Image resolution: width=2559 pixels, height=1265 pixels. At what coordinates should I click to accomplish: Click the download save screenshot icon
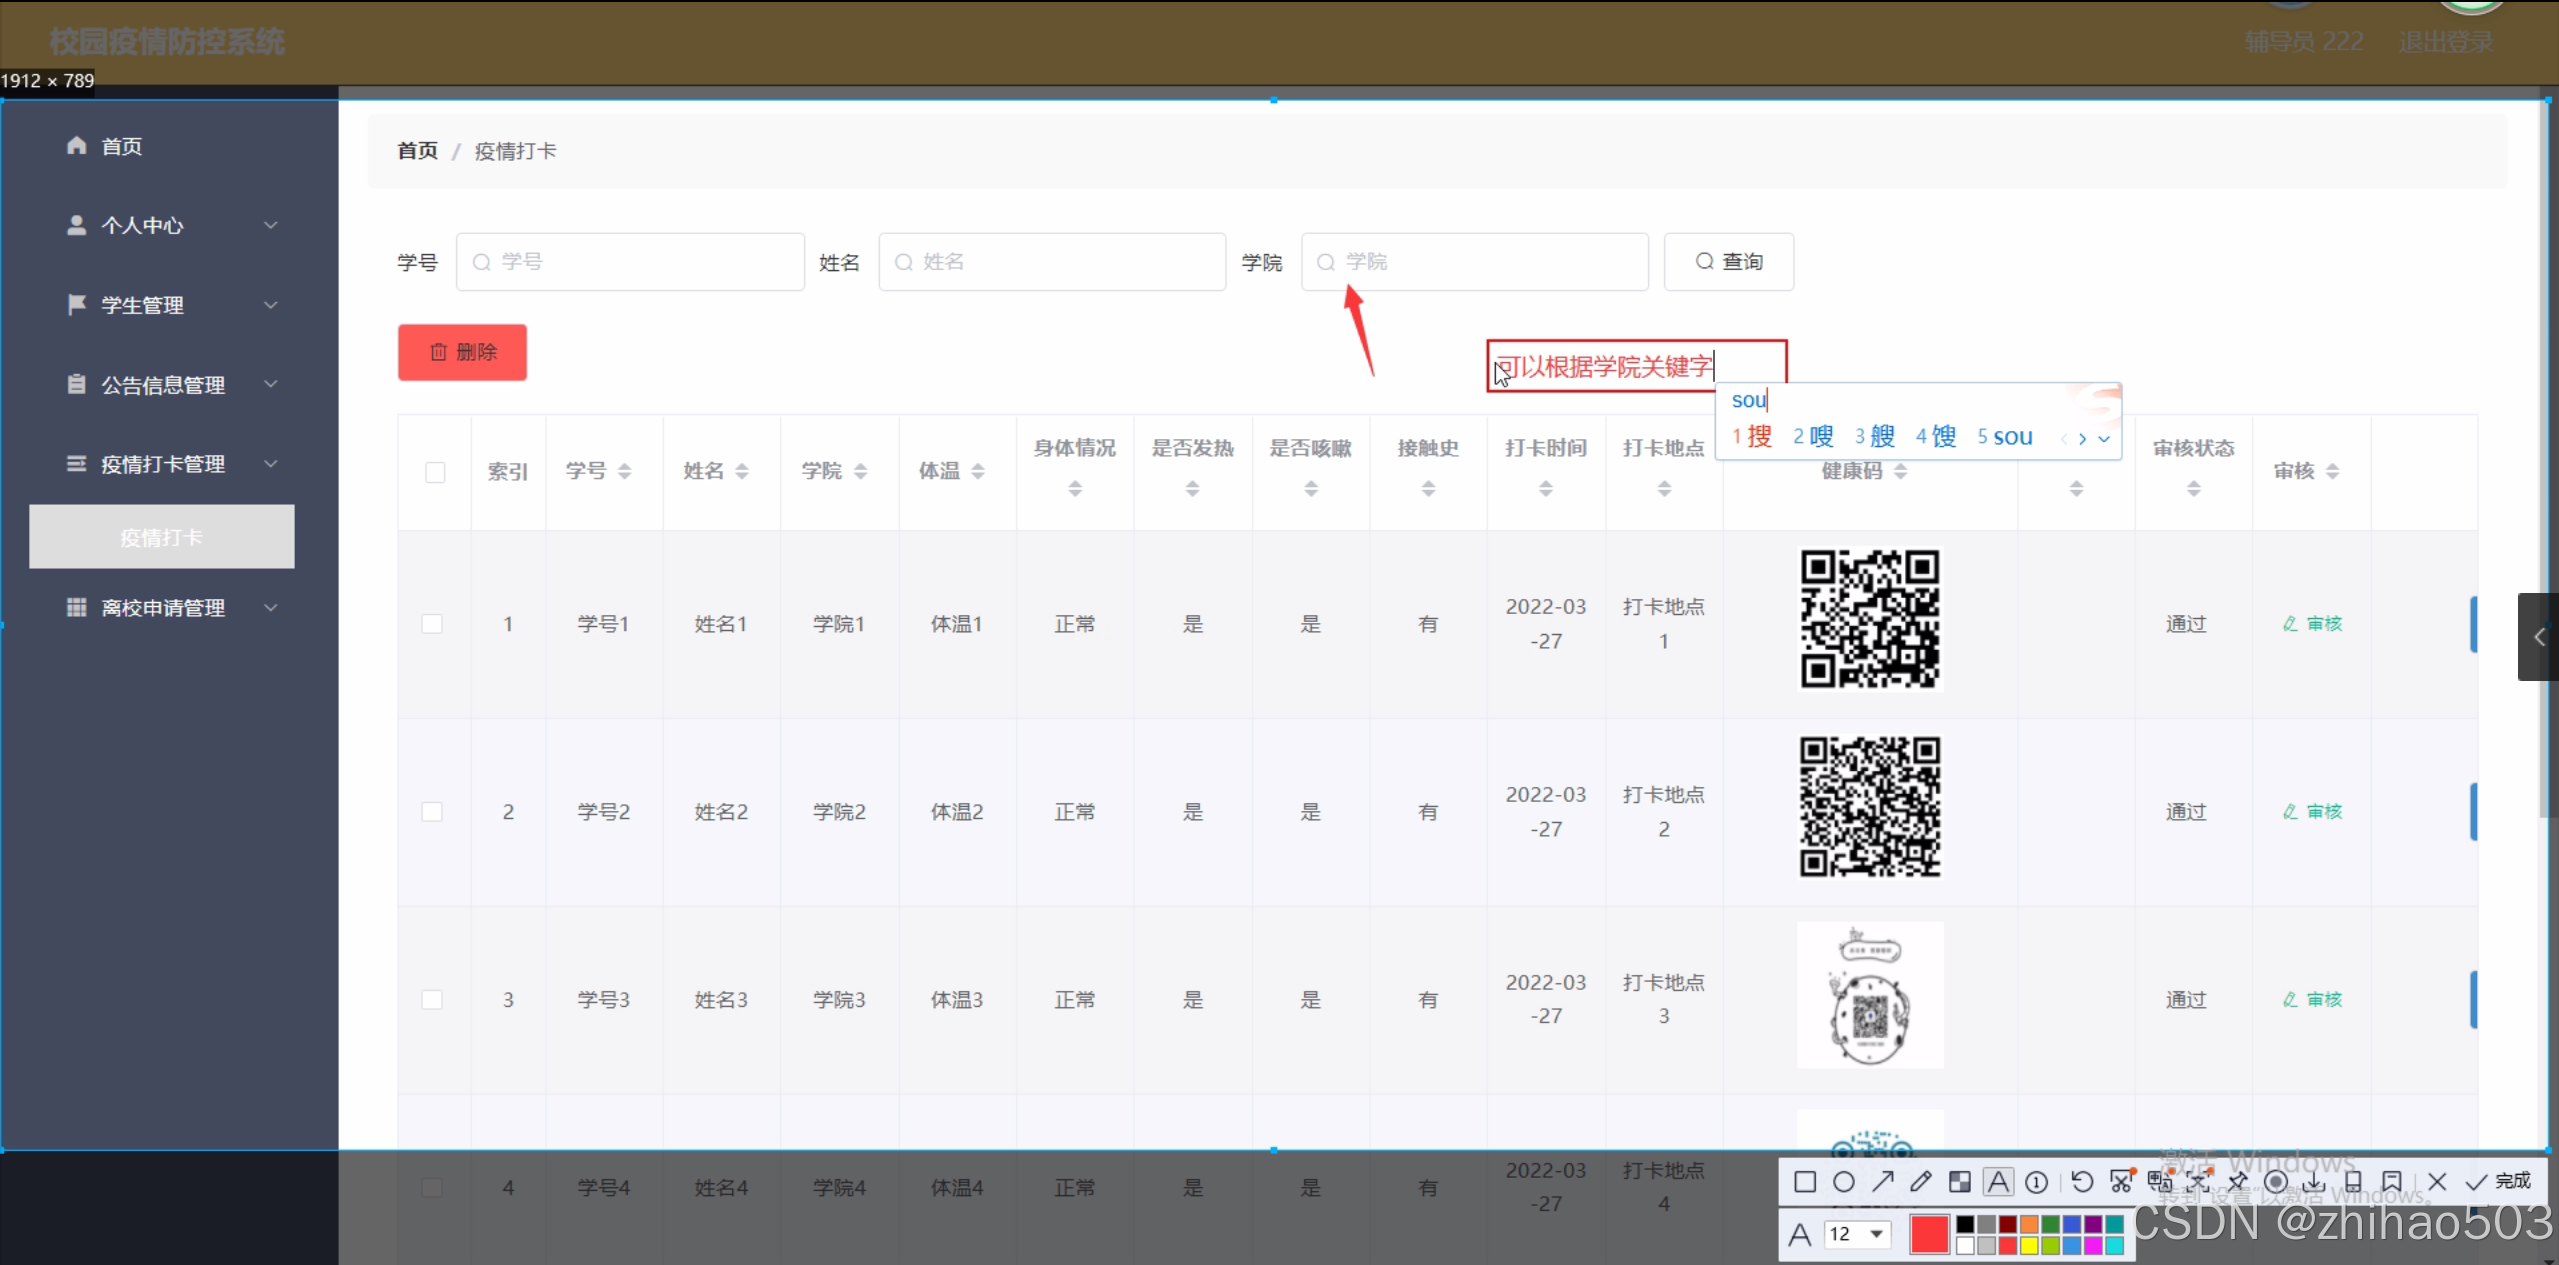point(2314,1182)
